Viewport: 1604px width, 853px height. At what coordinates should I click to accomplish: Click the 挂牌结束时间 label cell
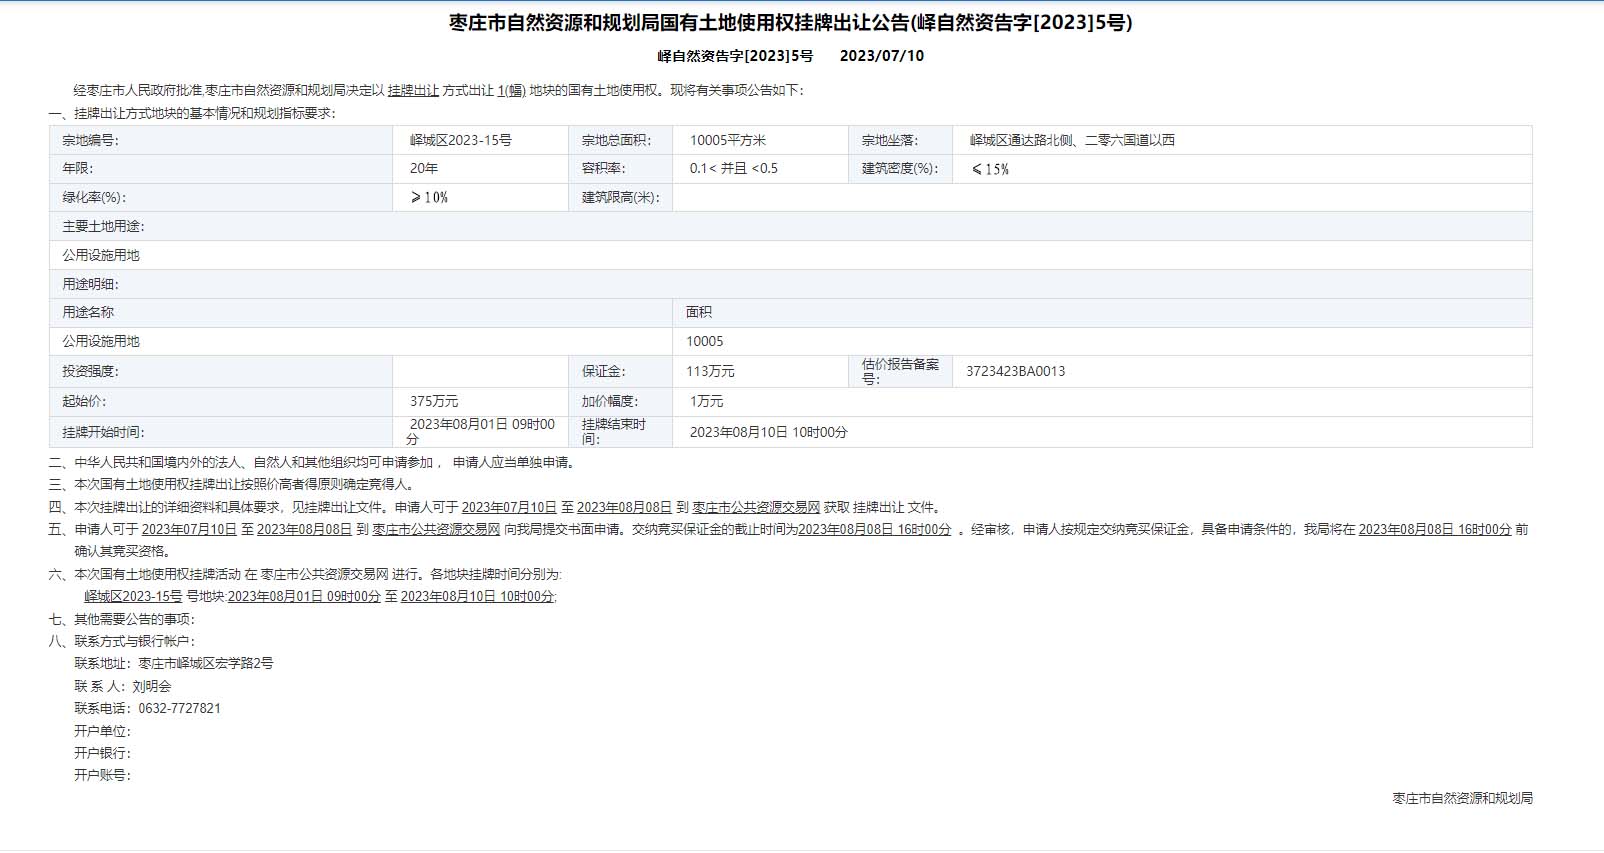click(620, 432)
